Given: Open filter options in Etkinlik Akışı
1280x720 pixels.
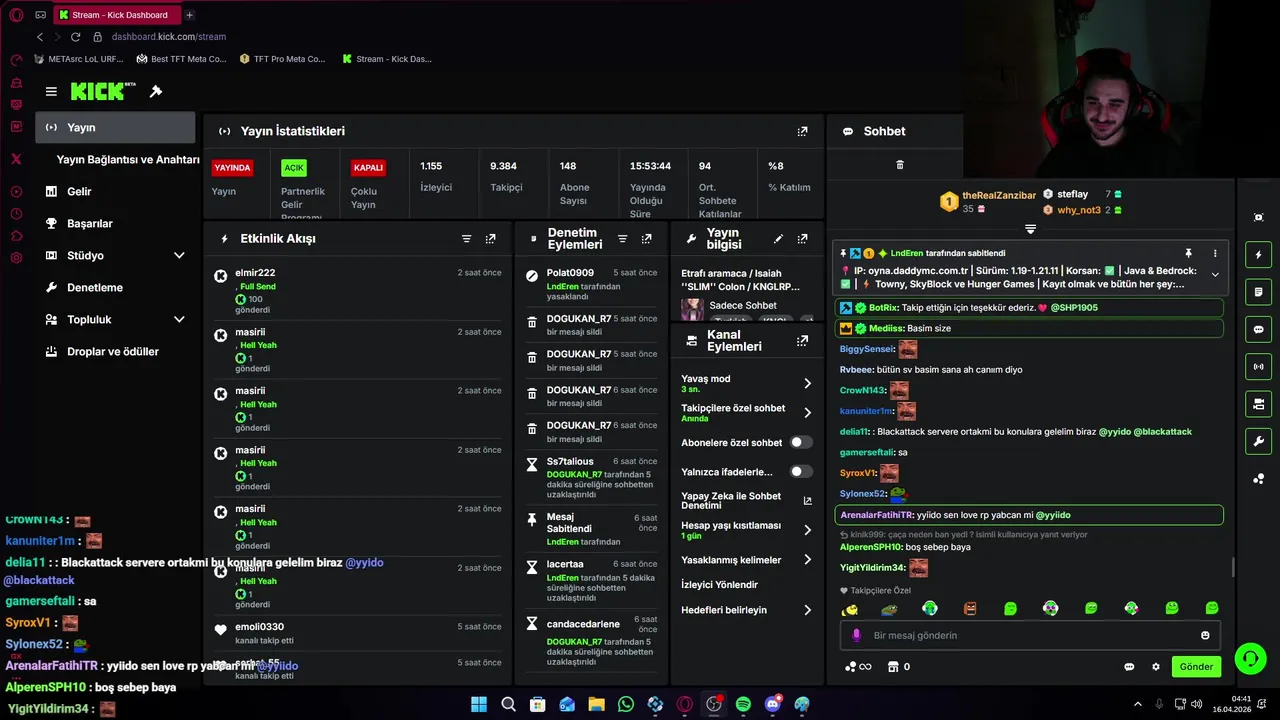Looking at the screenshot, I should pos(466,239).
